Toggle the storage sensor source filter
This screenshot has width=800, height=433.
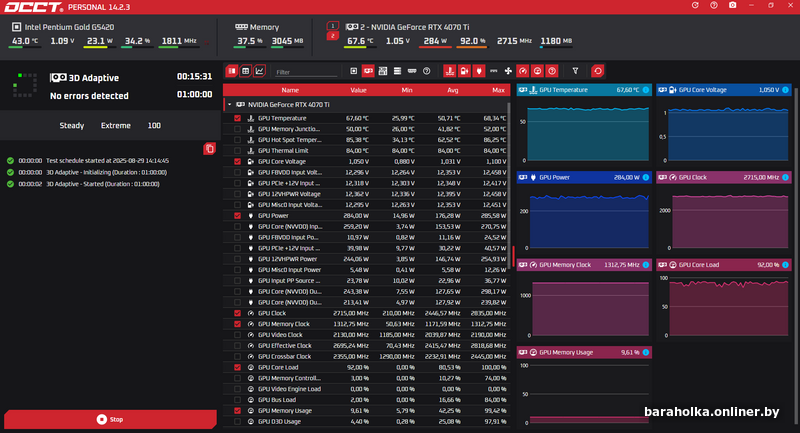click(397, 71)
